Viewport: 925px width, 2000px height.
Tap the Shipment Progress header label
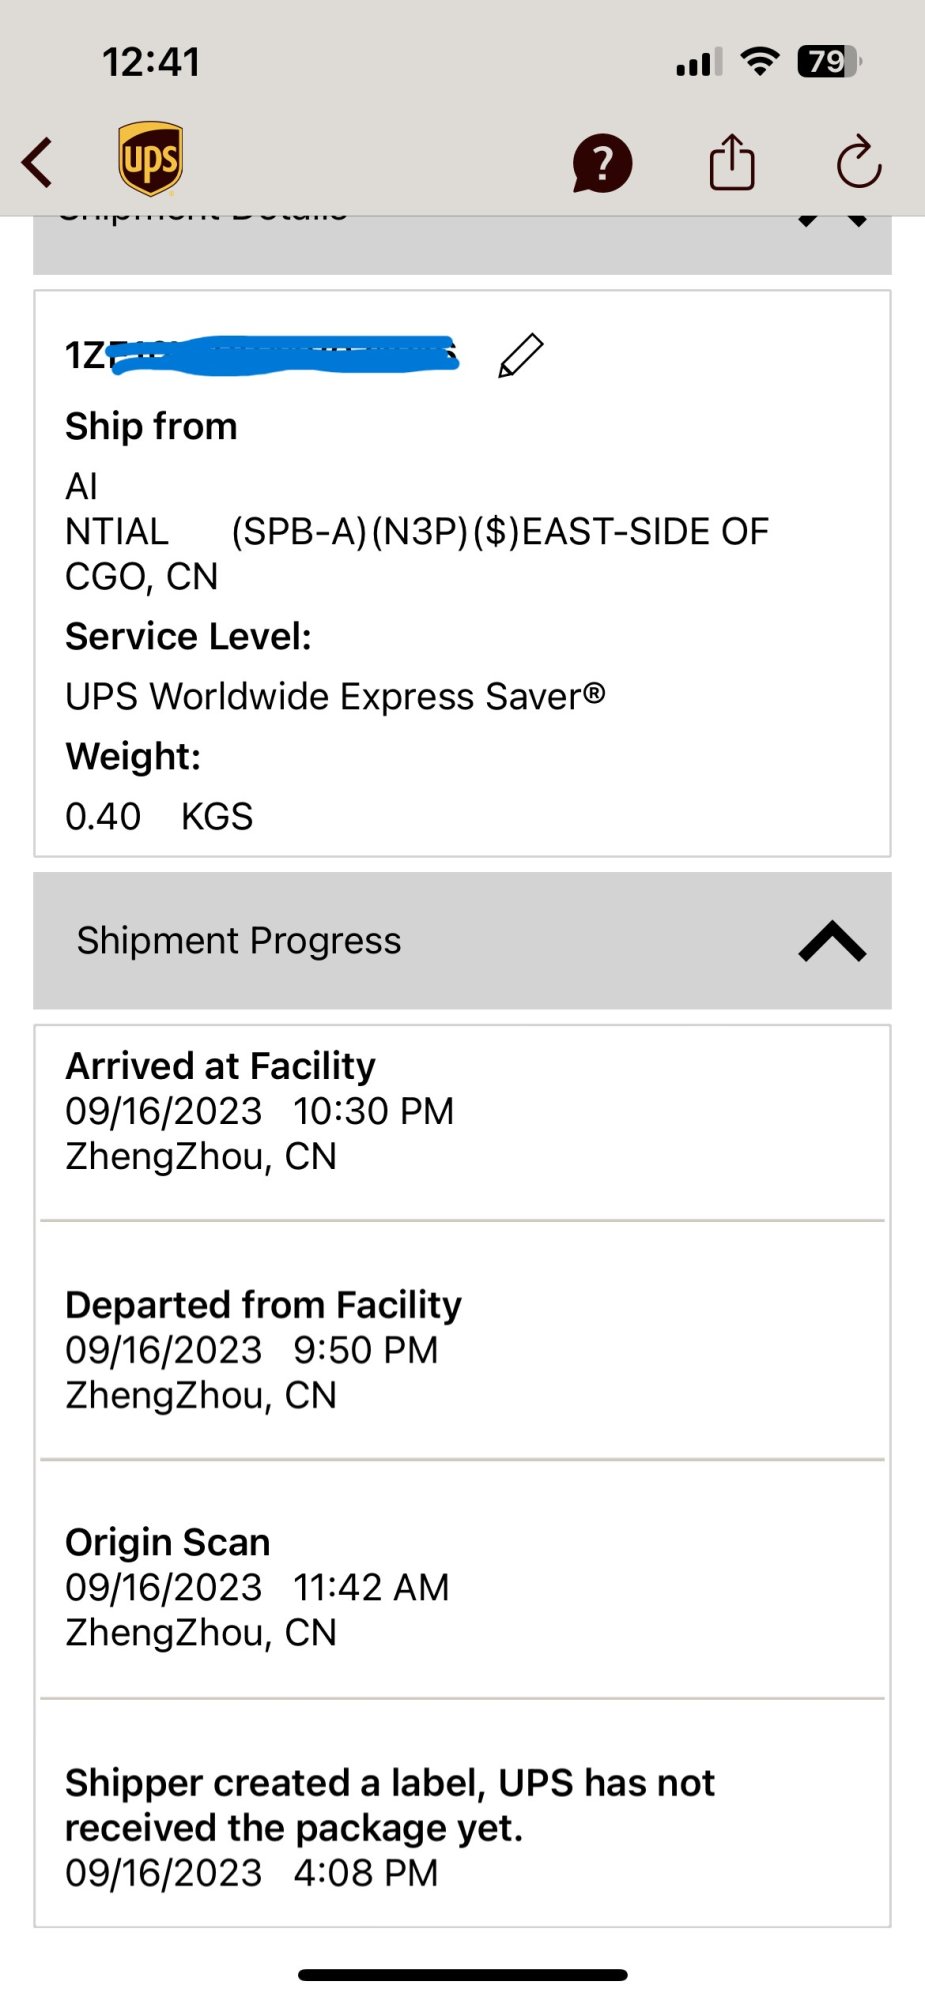pos(239,941)
